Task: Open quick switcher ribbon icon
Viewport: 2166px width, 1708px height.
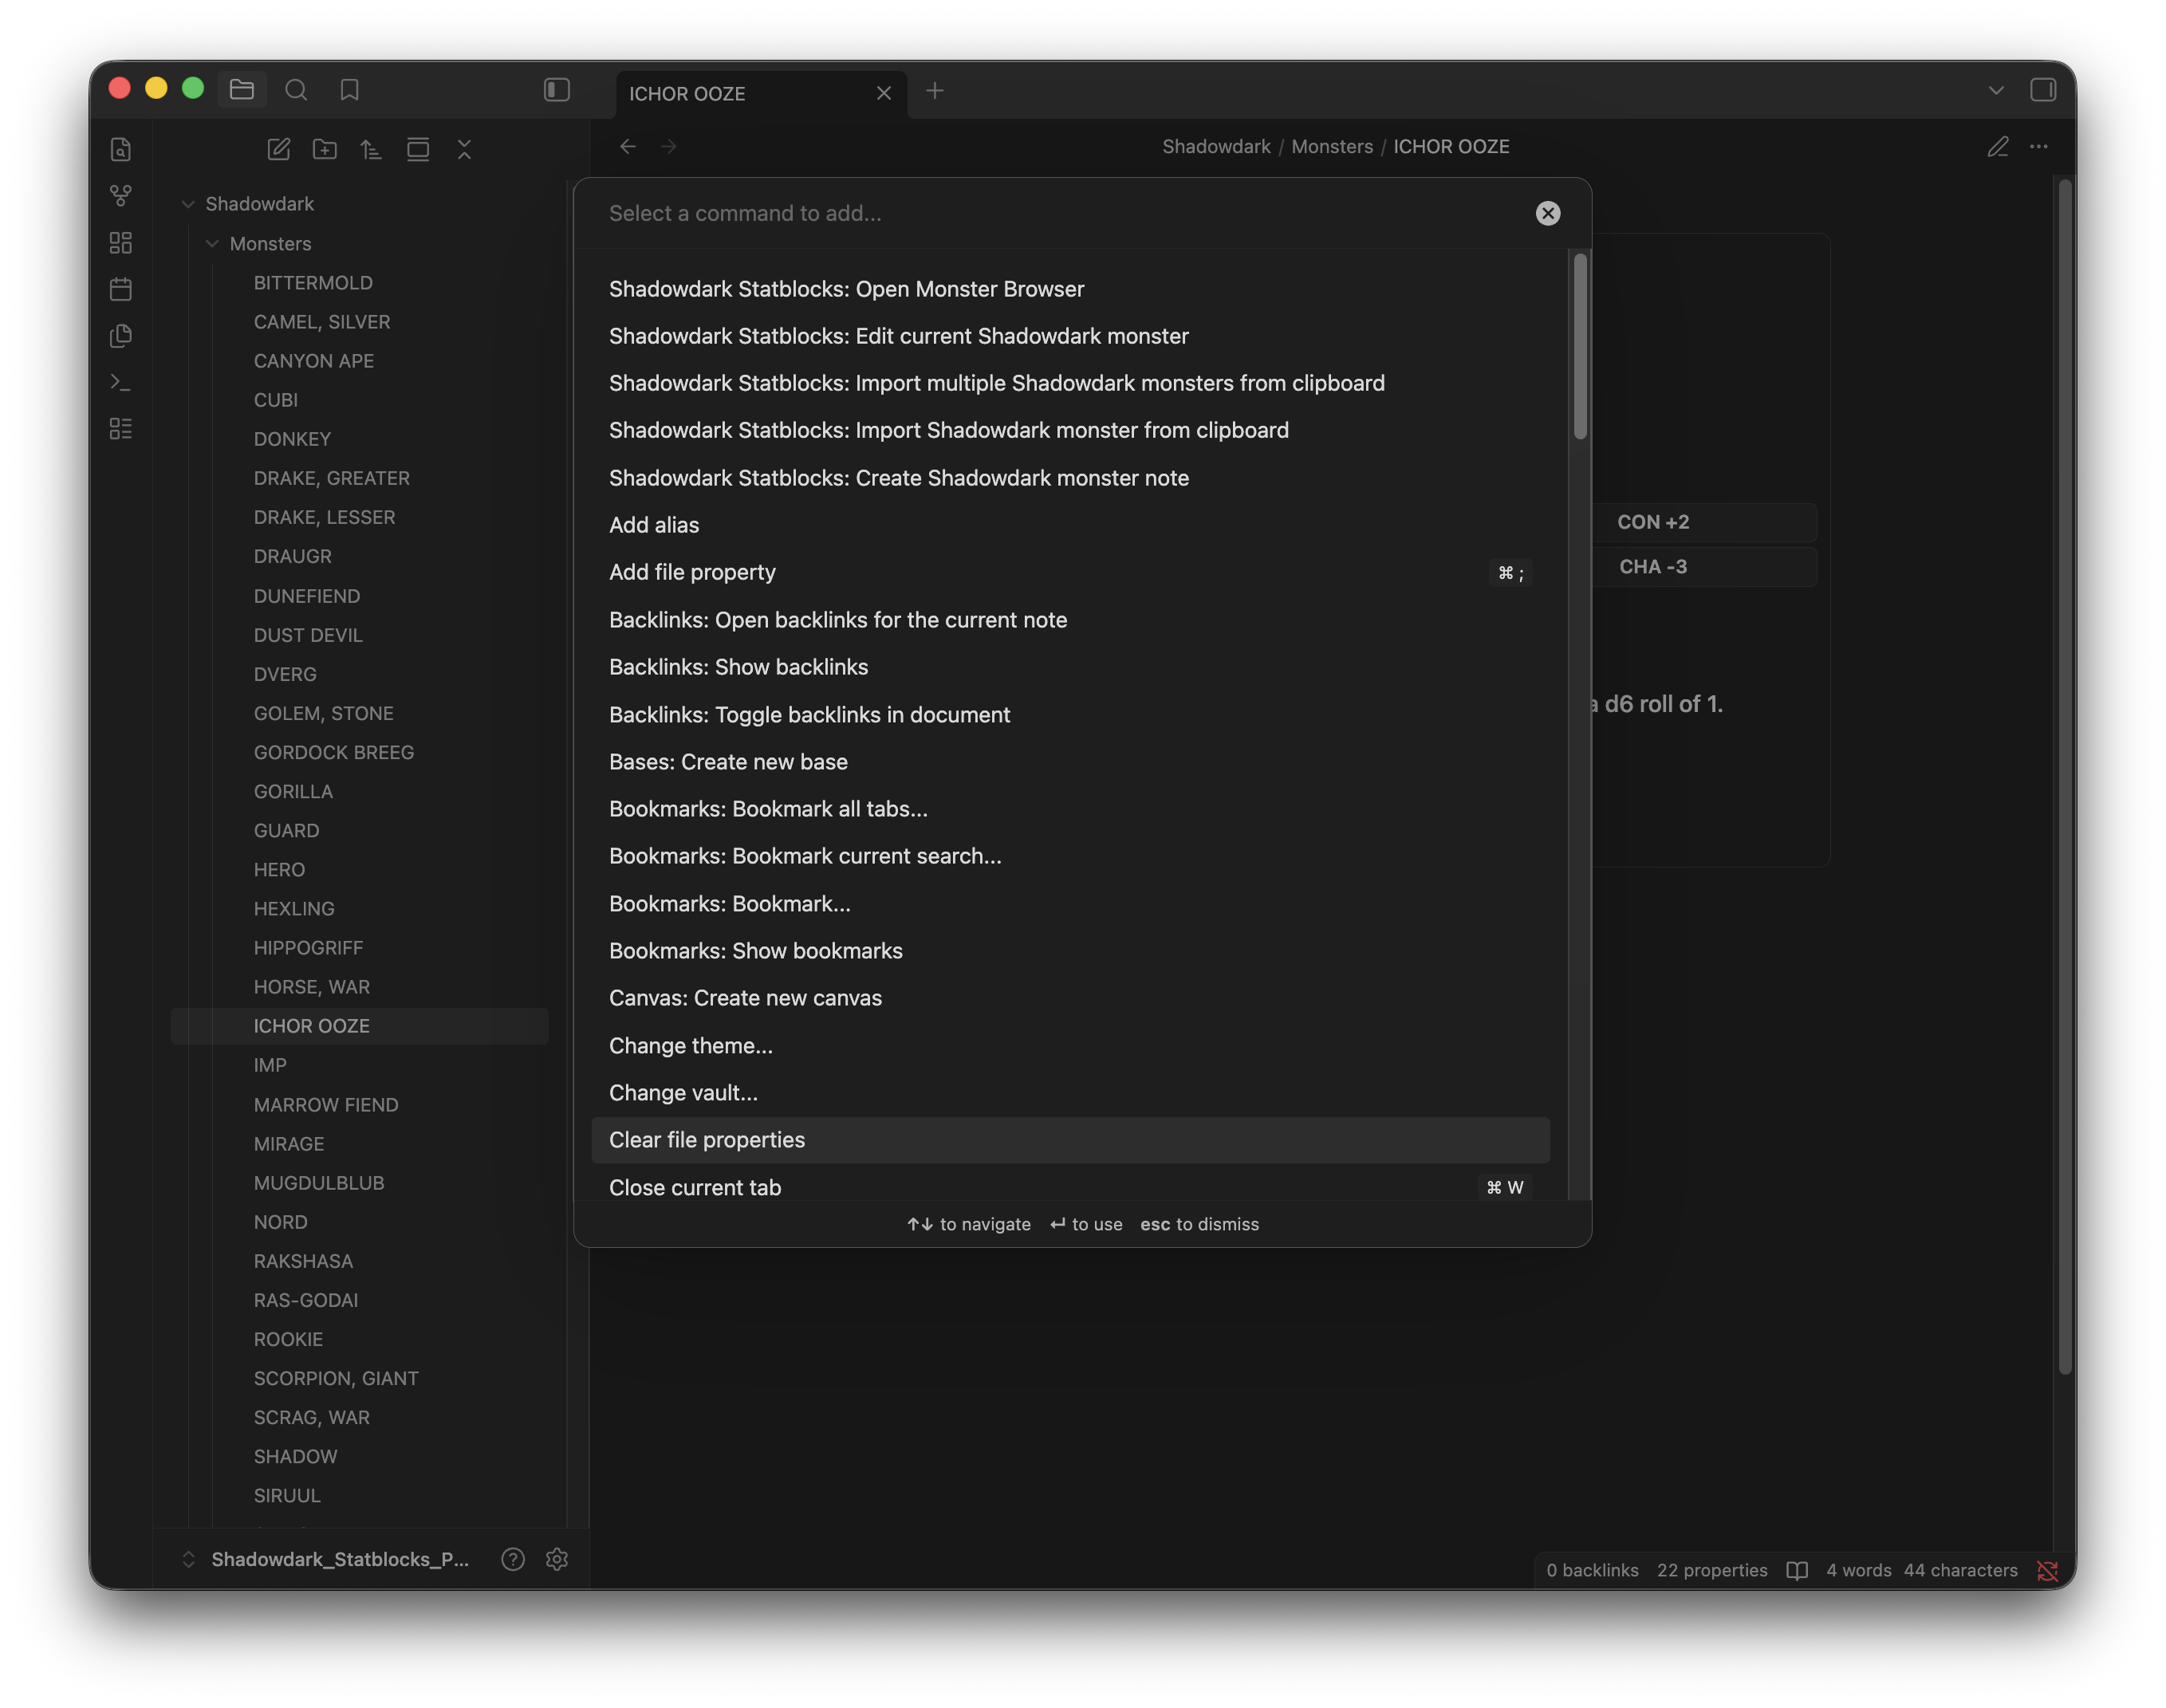Action: click(x=121, y=149)
